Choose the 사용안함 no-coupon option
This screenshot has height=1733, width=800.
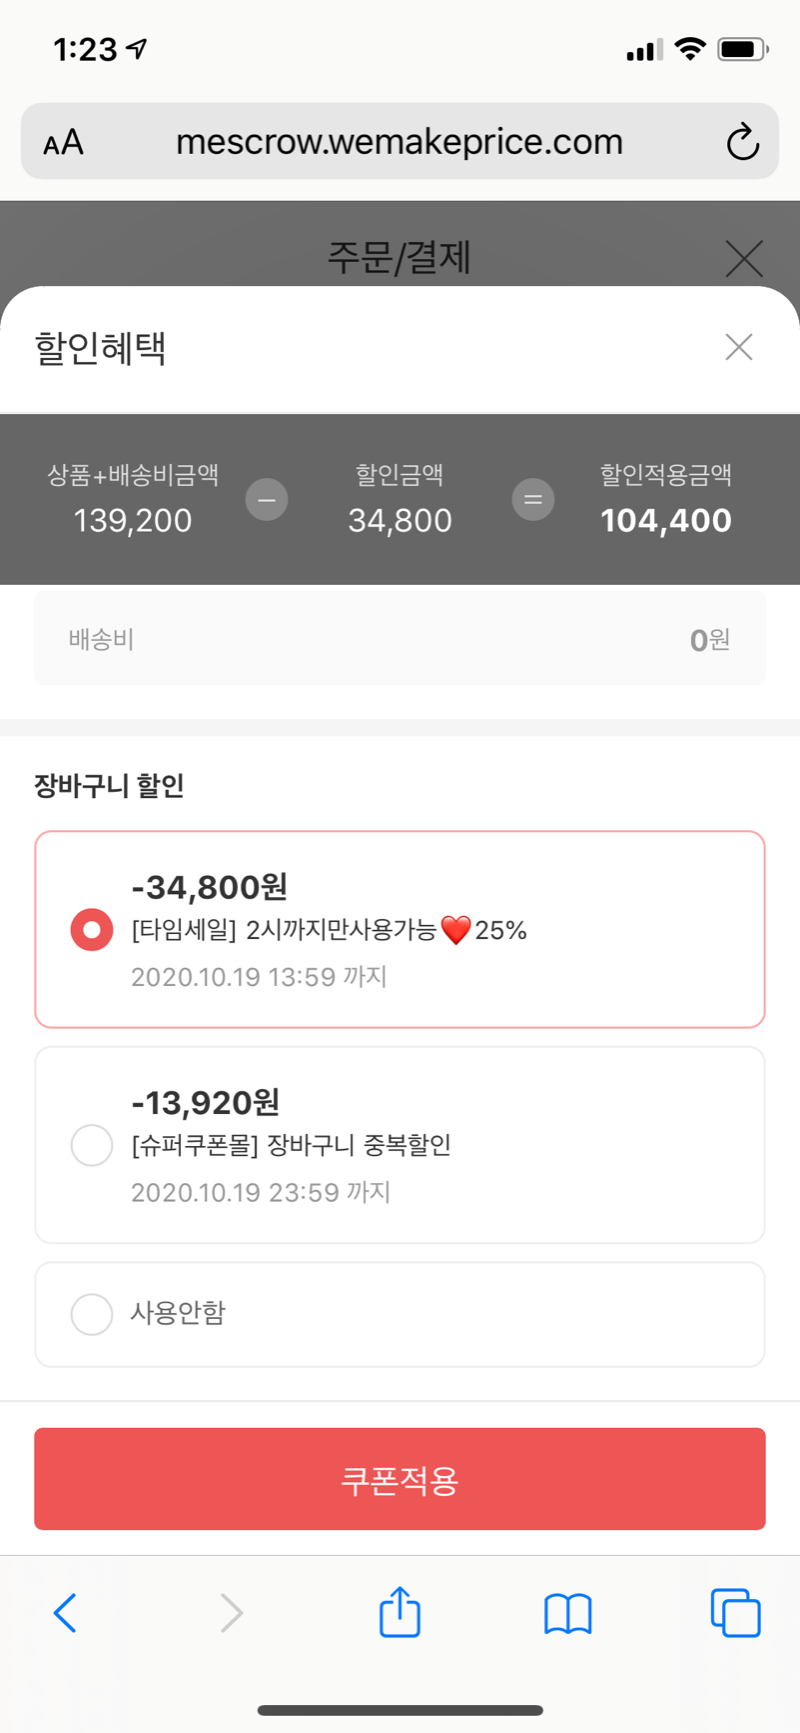point(92,1314)
